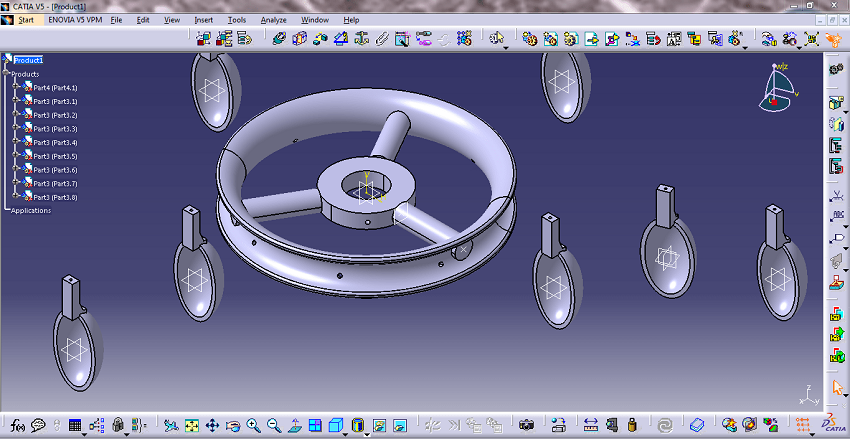Click the Normal View icon
850x439 pixels.
(x=295, y=424)
